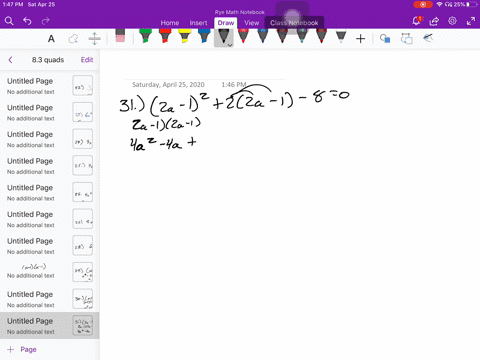Screen dimensions: 480x360
Task: Select the Draw tab
Action: [226, 23]
